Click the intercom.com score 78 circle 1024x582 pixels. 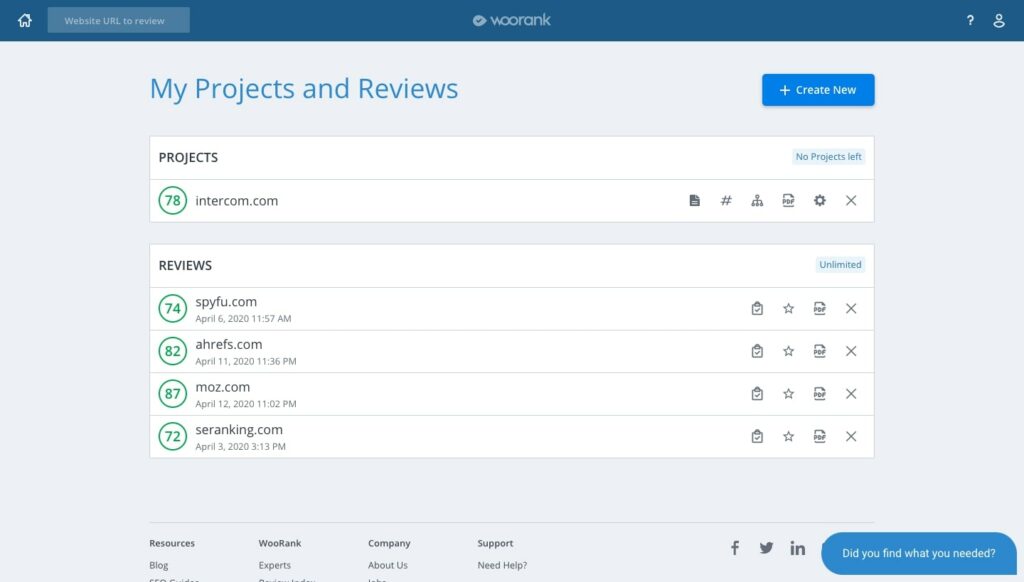tap(172, 201)
